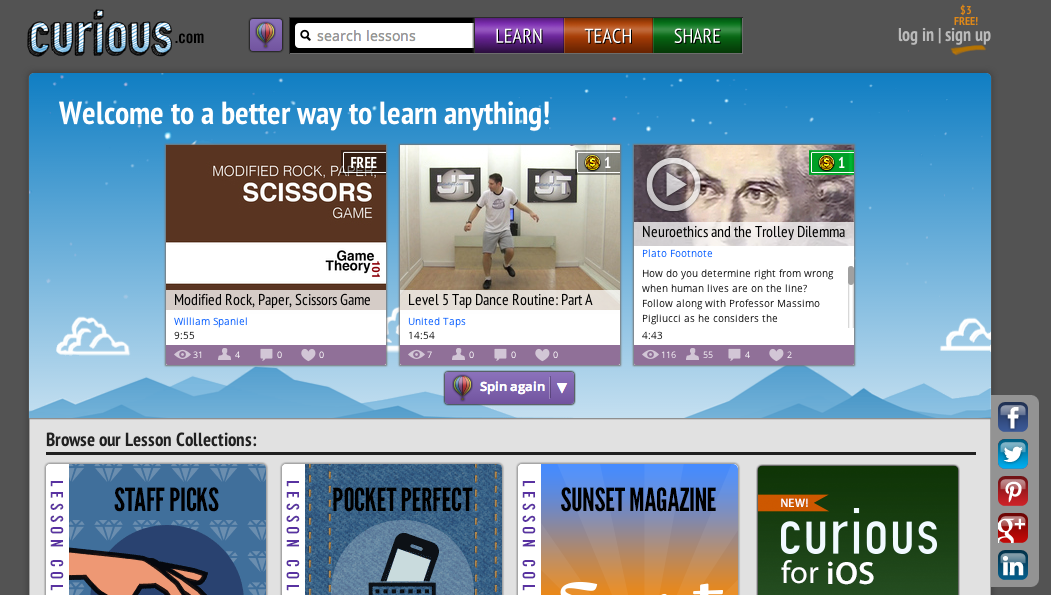Click the comments icon on Rock Paper Scissors card
1051x595 pixels.
(266, 354)
